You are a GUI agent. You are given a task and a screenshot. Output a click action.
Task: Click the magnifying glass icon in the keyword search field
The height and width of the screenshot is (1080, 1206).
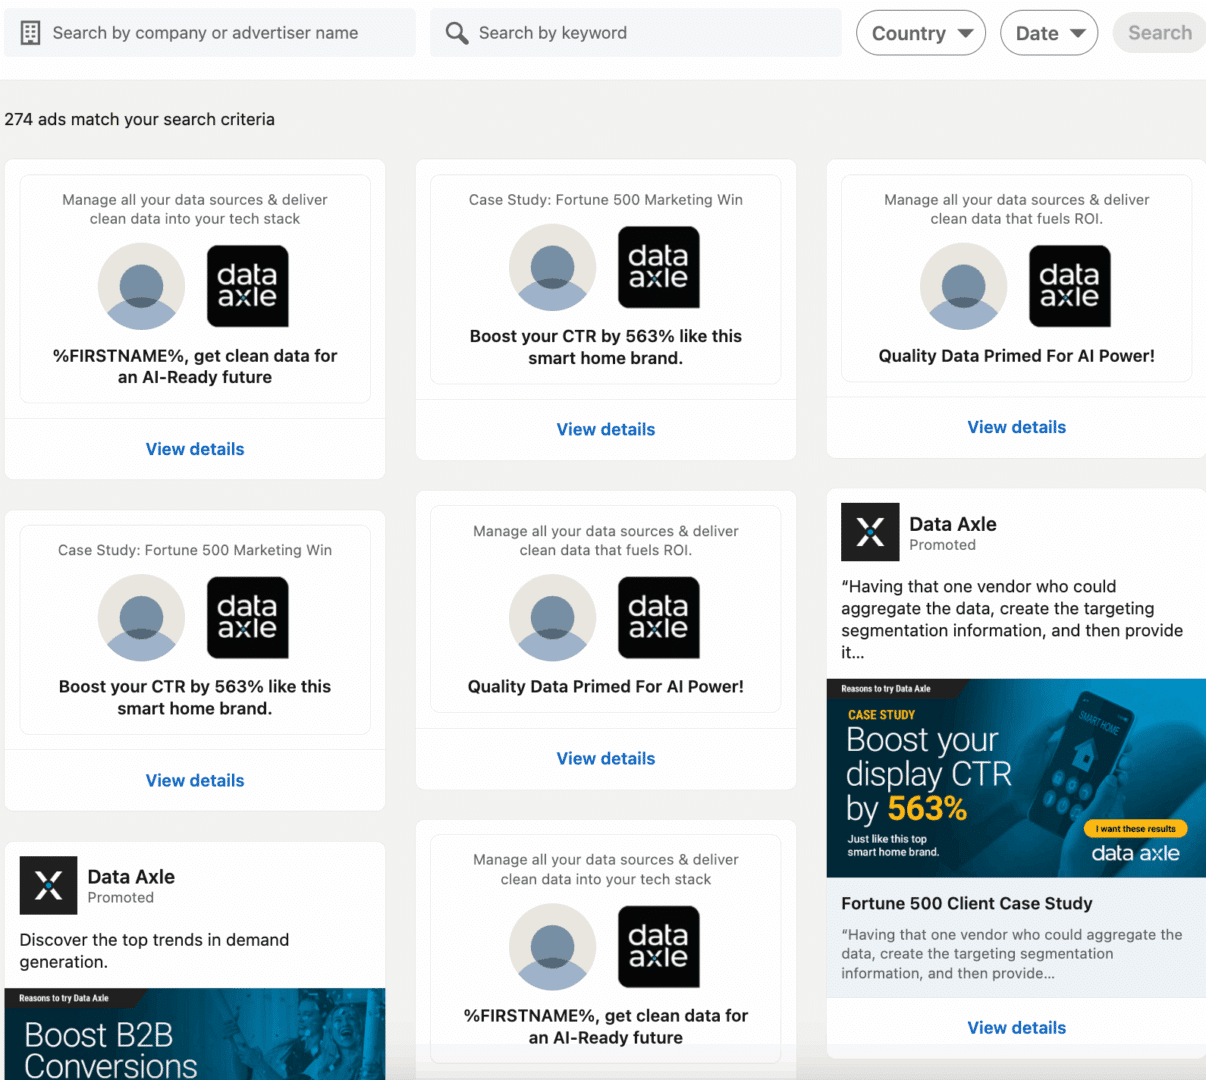click(457, 32)
